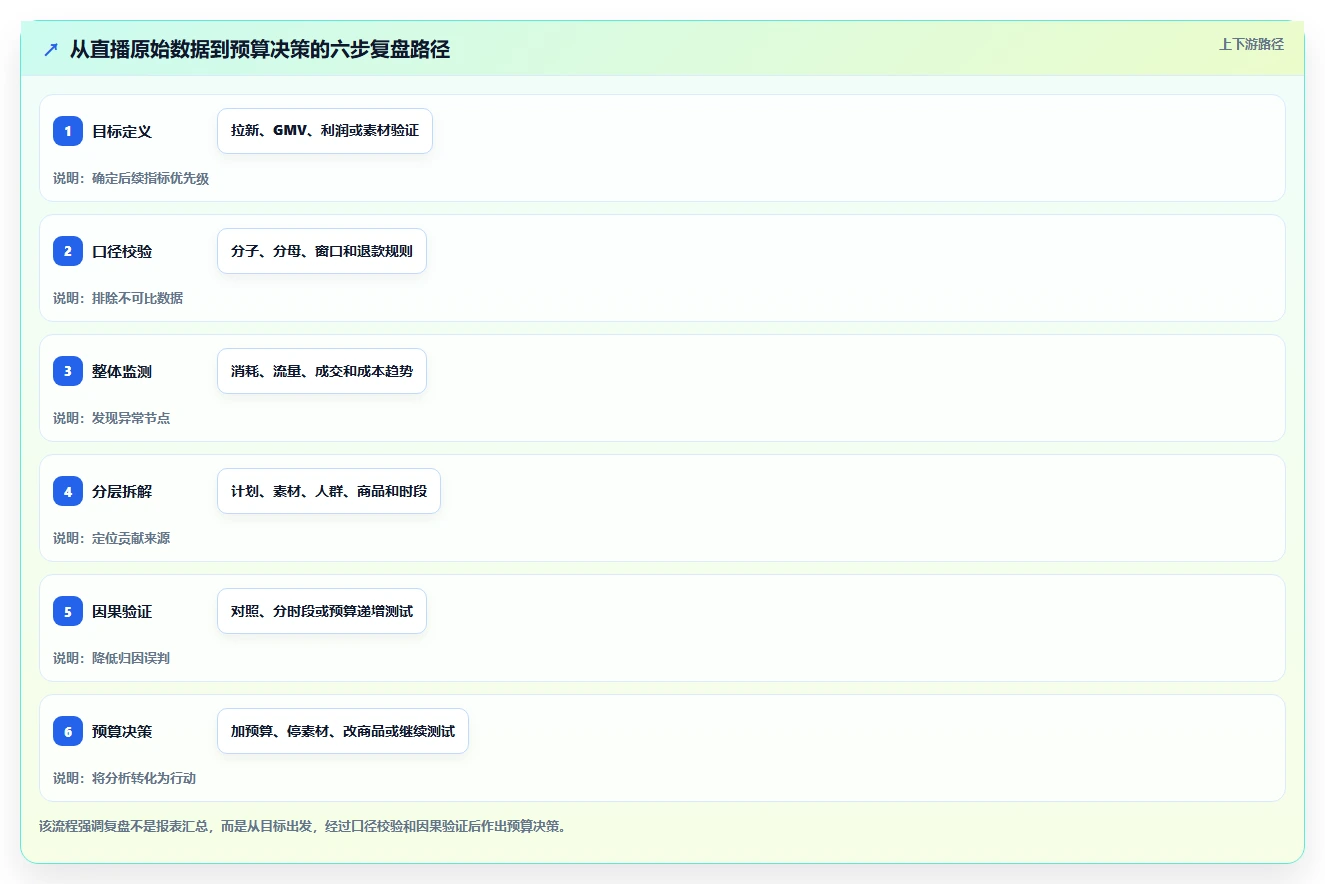Click the 分子、分母、窗口和退款规则 chip
1325x884 pixels.
pyautogui.click(x=322, y=251)
